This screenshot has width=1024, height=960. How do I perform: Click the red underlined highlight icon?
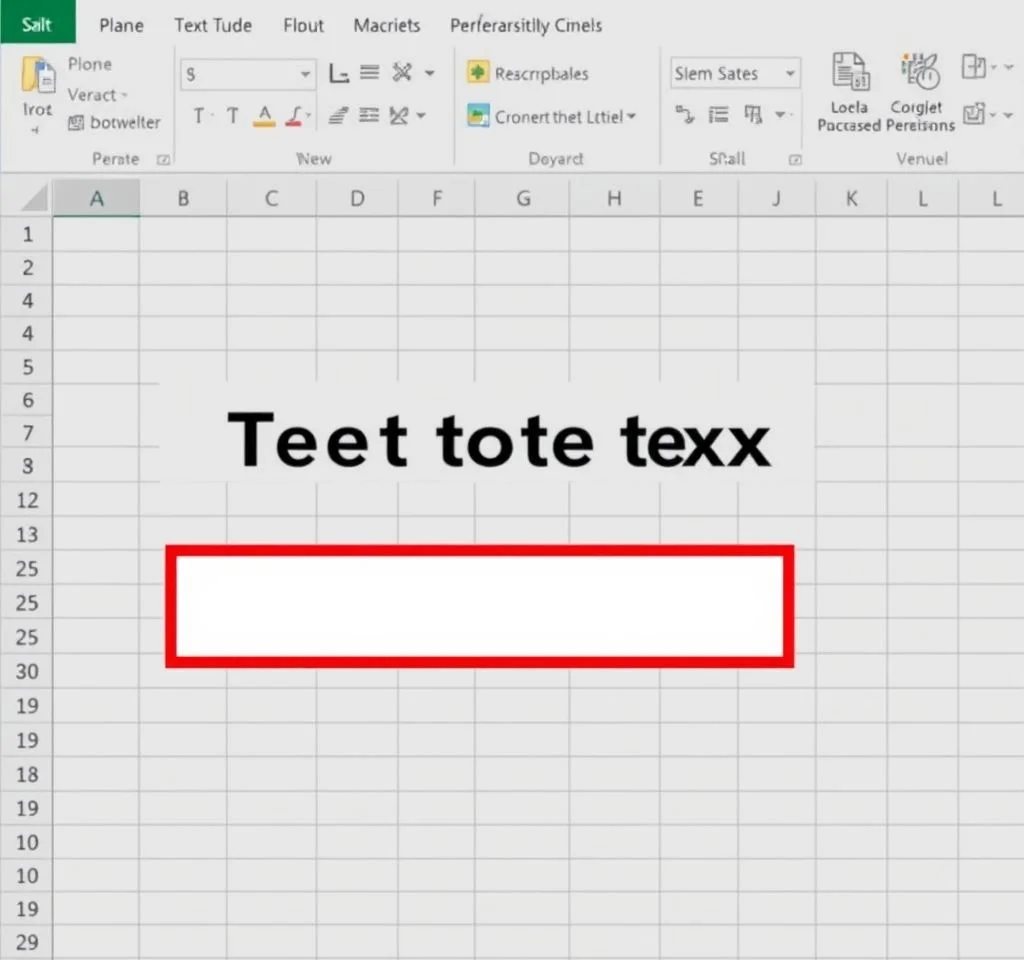coord(296,116)
